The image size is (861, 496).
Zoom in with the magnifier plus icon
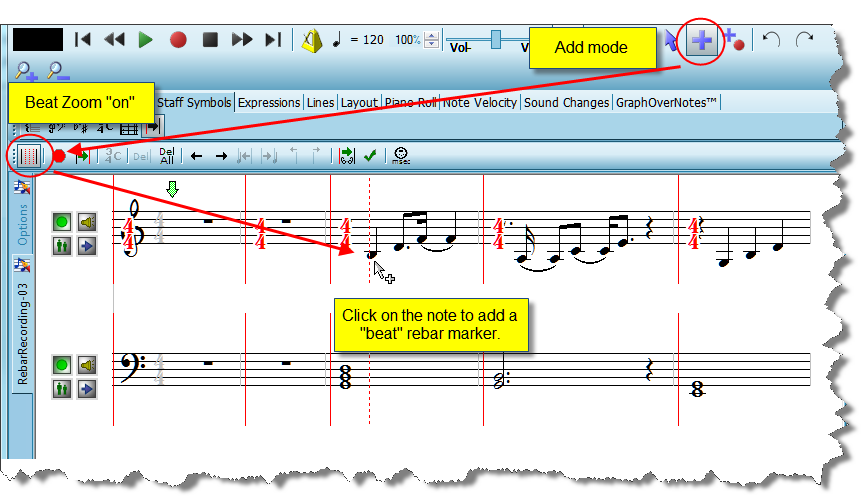pos(26,70)
